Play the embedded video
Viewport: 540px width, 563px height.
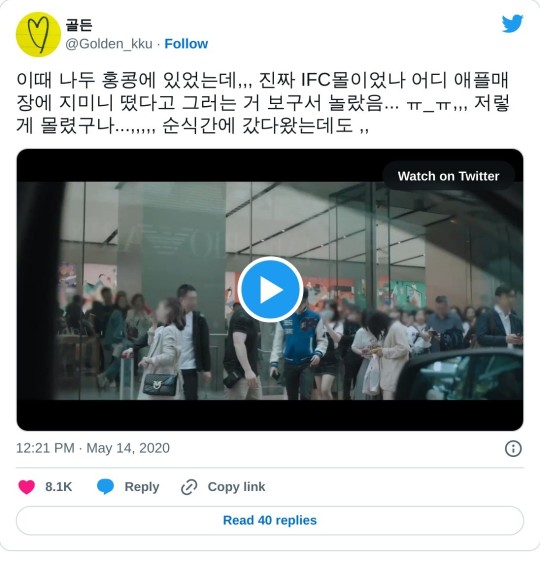[x=270, y=289]
